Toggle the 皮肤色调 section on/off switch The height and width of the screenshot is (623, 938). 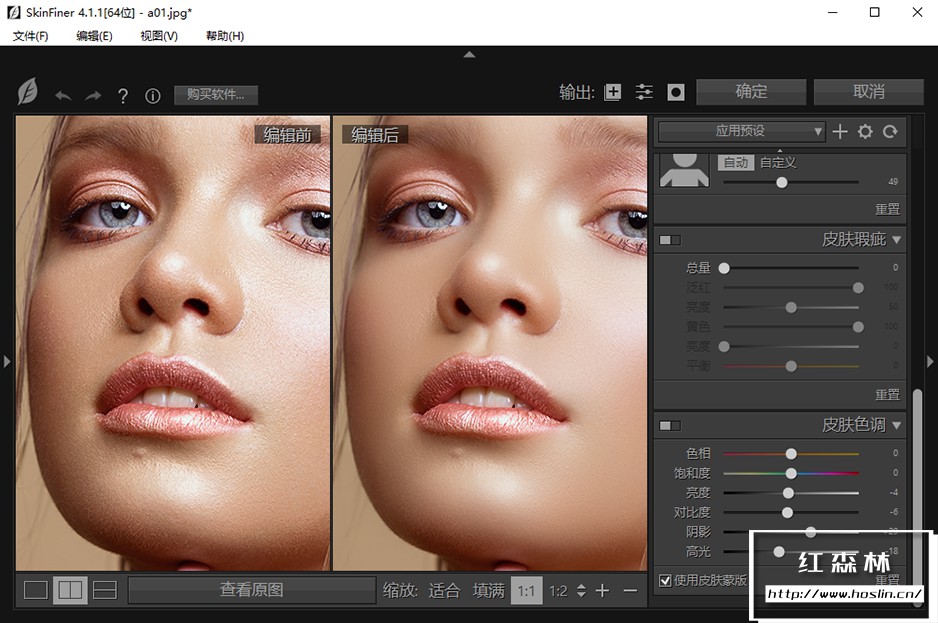[669, 426]
